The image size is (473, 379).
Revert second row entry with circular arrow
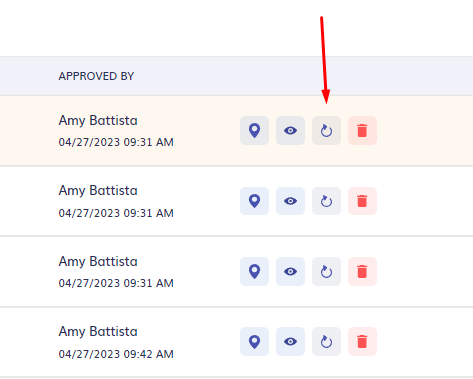[326, 201]
